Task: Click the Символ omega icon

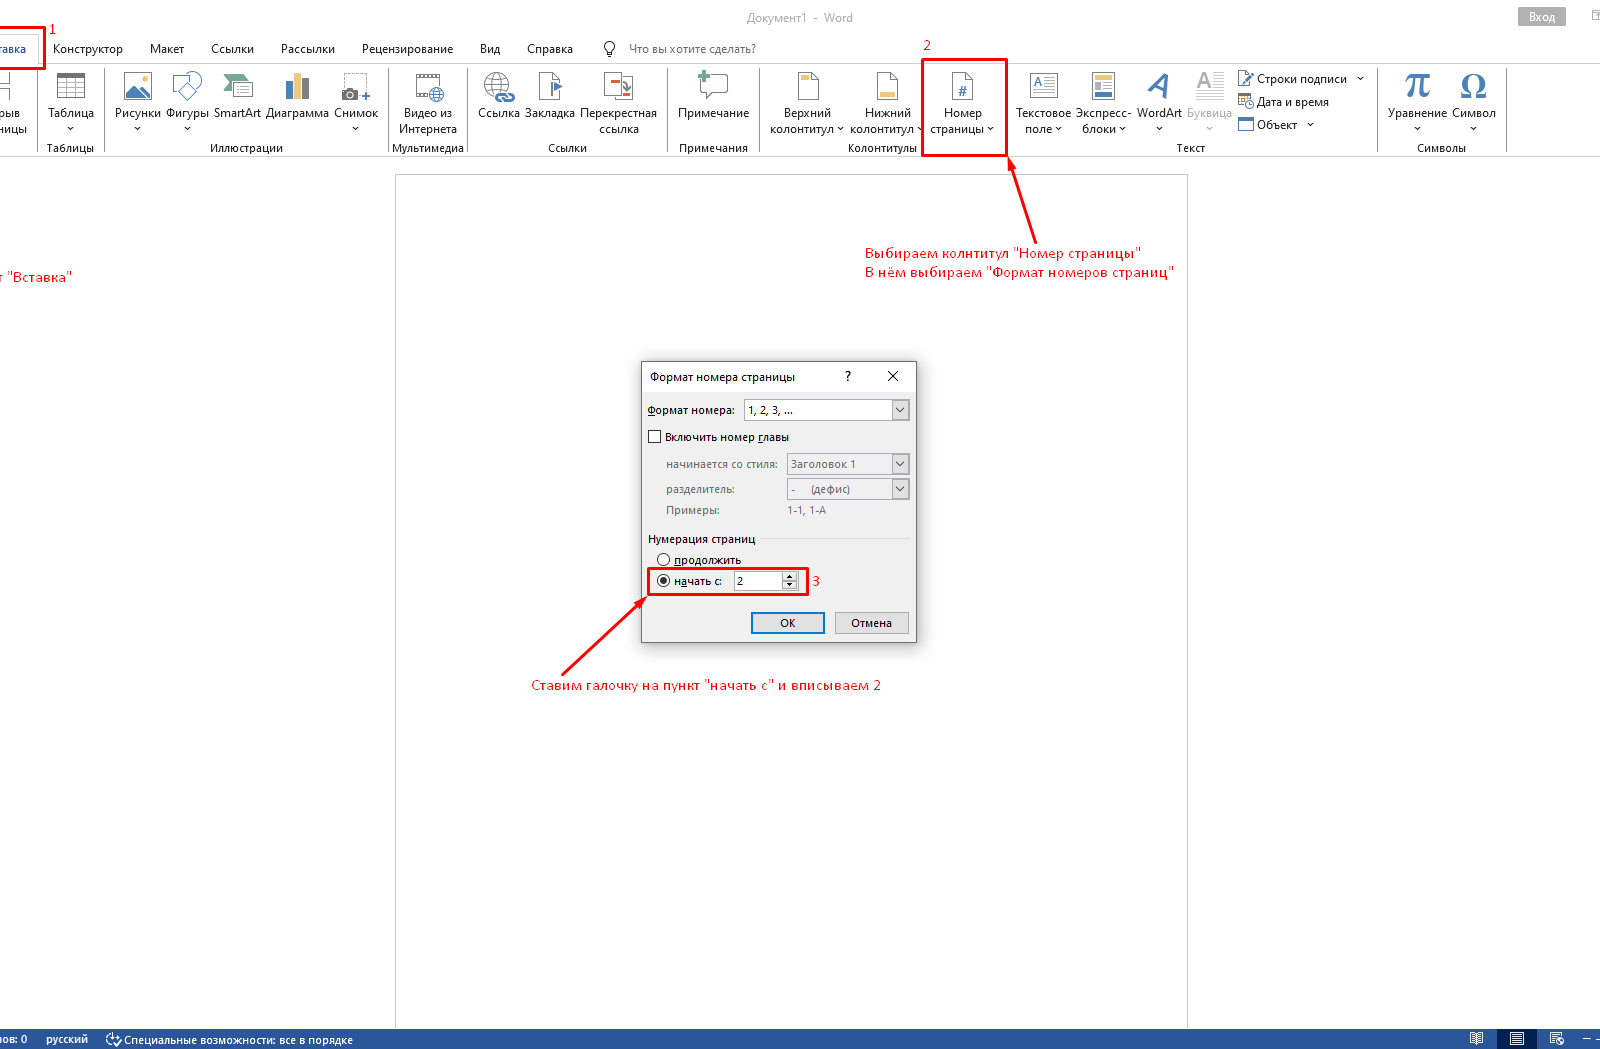Action: [1473, 88]
